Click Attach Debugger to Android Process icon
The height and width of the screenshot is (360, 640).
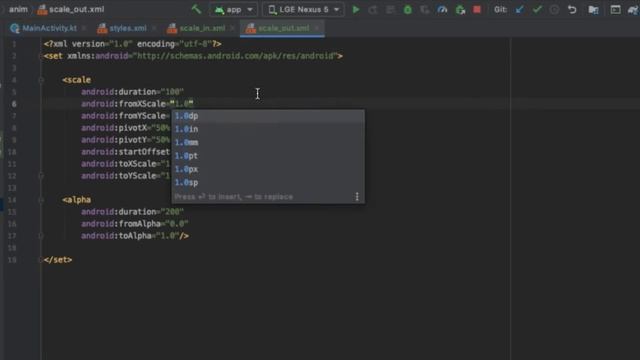click(x=460, y=9)
